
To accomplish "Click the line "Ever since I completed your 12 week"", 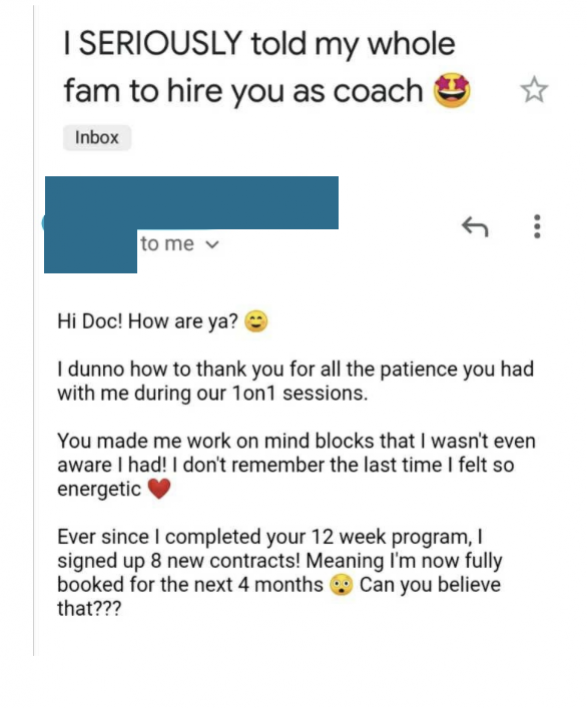I will point(270,537).
